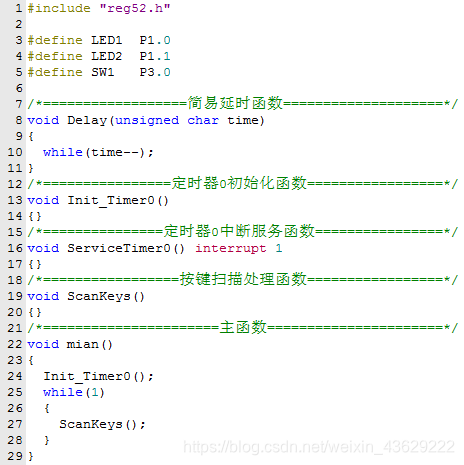Click Init_Timer0(); call on line 24
464x465 pixels.
98,376
